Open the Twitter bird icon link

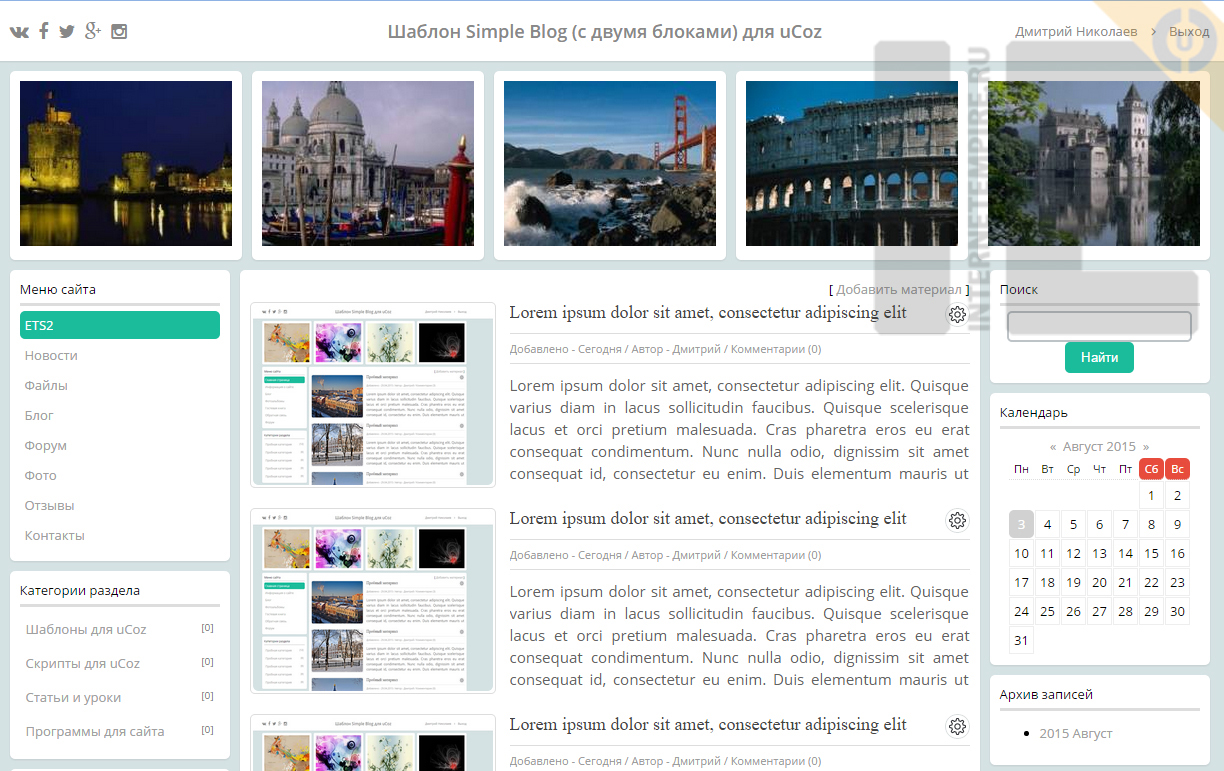(67, 31)
